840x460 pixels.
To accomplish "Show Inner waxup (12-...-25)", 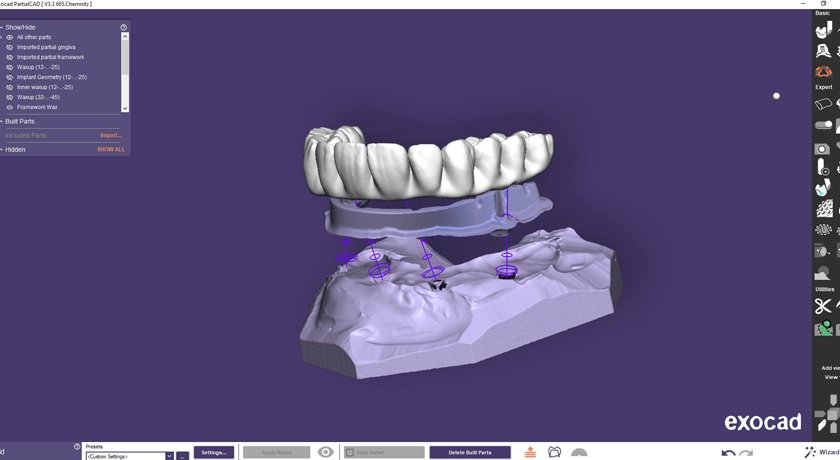I will pyautogui.click(x=10, y=87).
